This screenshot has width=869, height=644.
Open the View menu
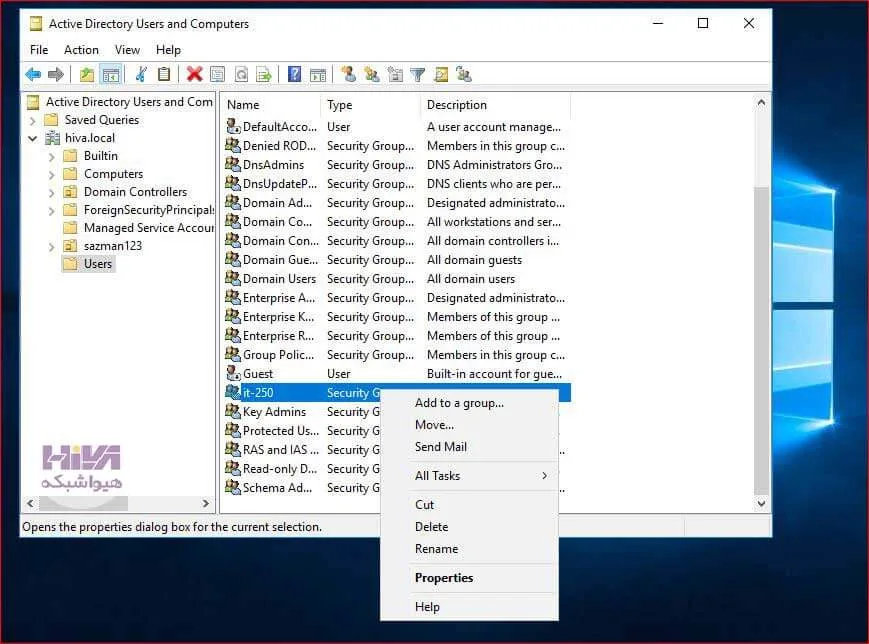pos(127,50)
